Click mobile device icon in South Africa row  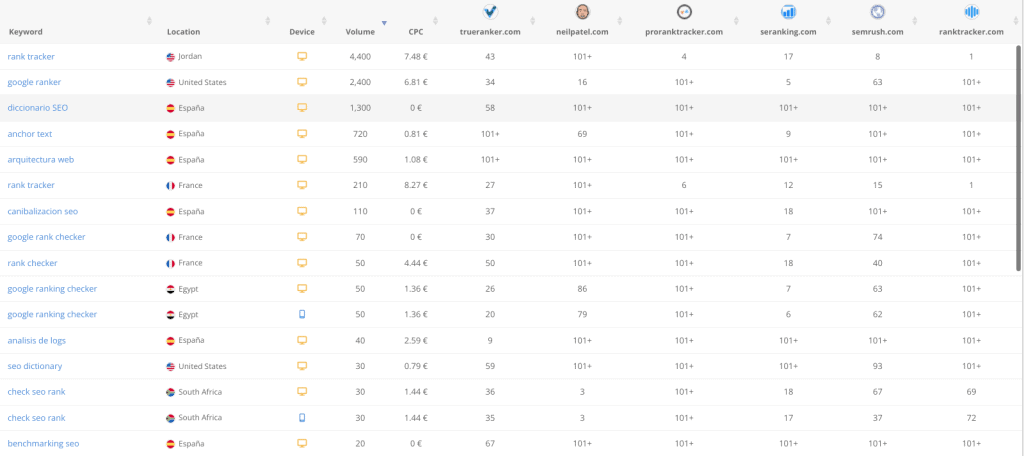coord(302,417)
